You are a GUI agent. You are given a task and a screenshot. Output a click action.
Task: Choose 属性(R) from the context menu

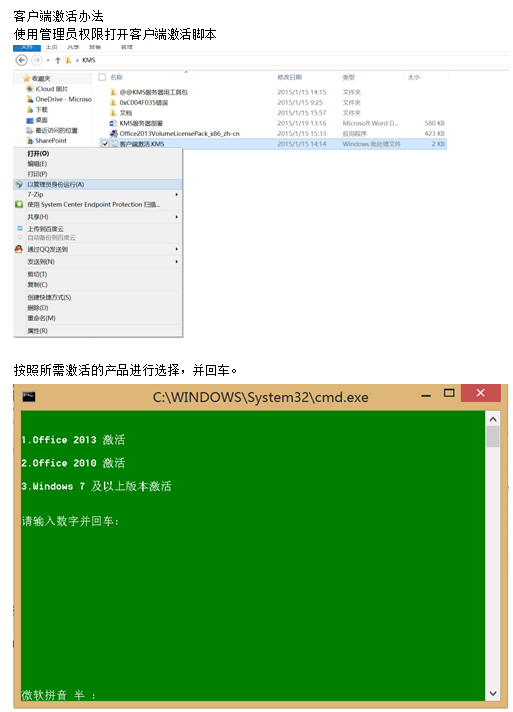pyautogui.click(x=37, y=331)
